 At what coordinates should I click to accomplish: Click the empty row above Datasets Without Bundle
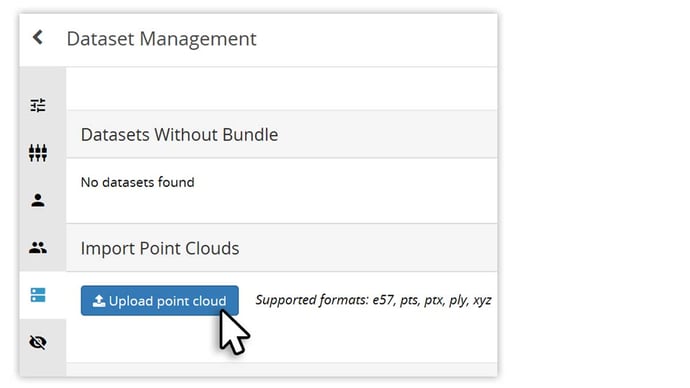coord(282,88)
